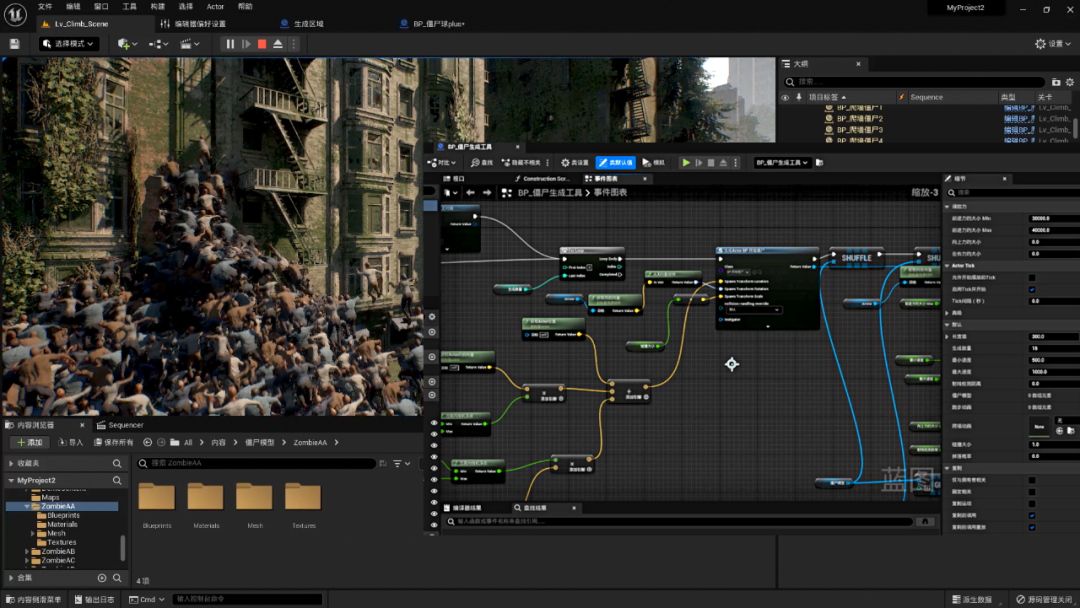
Task: Pause the simulation in main toolbar
Action: pyautogui.click(x=230, y=44)
